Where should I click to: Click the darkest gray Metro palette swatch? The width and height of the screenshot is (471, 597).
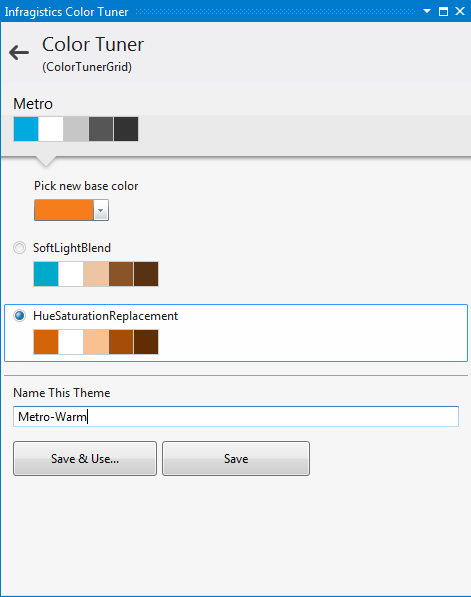click(126, 129)
